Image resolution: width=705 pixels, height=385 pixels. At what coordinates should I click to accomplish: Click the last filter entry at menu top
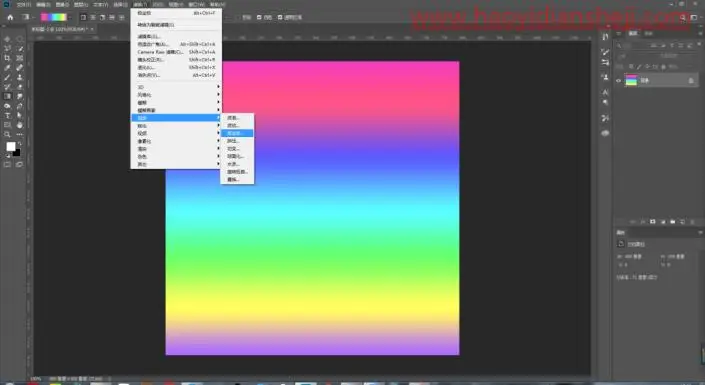click(x=176, y=13)
